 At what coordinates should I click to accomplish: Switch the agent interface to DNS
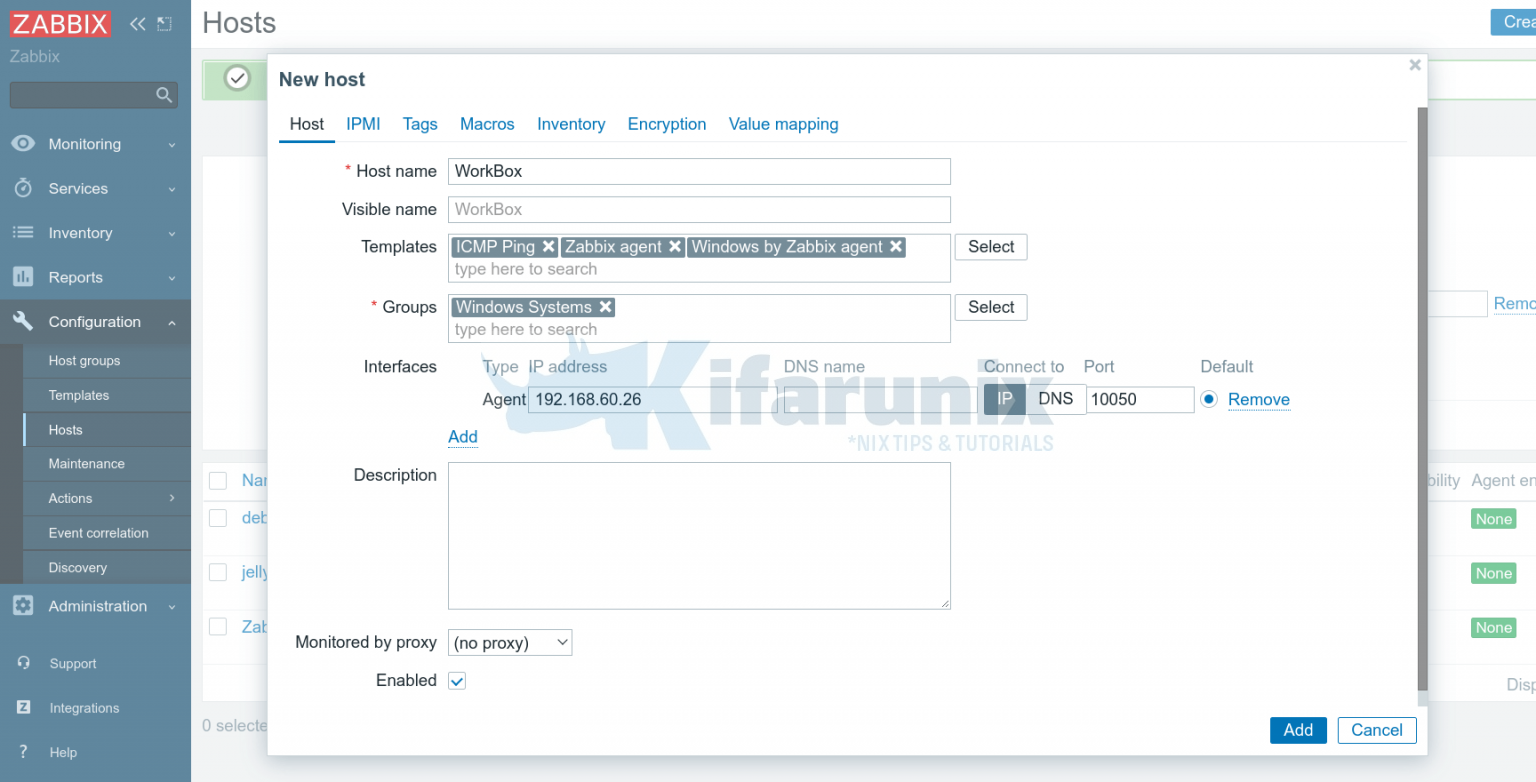[x=1055, y=398]
